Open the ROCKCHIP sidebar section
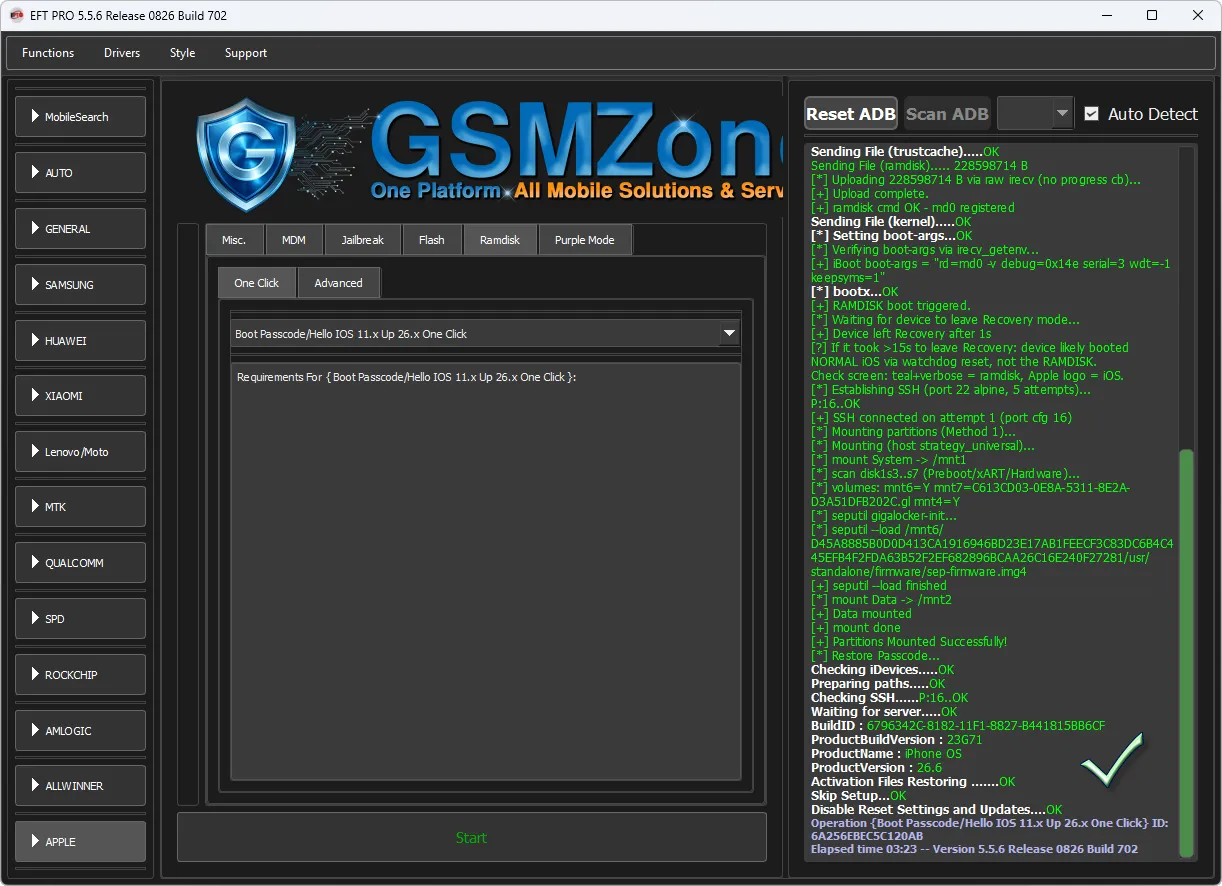Image resolution: width=1222 pixels, height=886 pixels. click(x=80, y=675)
